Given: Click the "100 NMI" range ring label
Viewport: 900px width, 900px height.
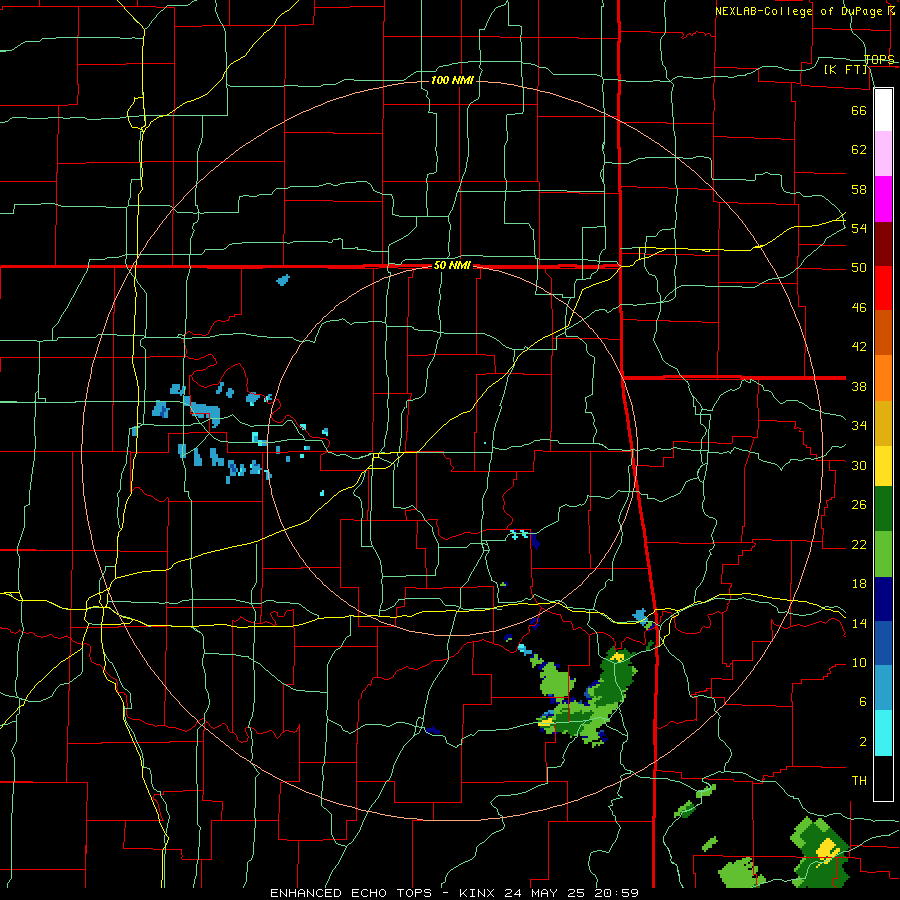Looking at the screenshot, I should coord(452,80).
